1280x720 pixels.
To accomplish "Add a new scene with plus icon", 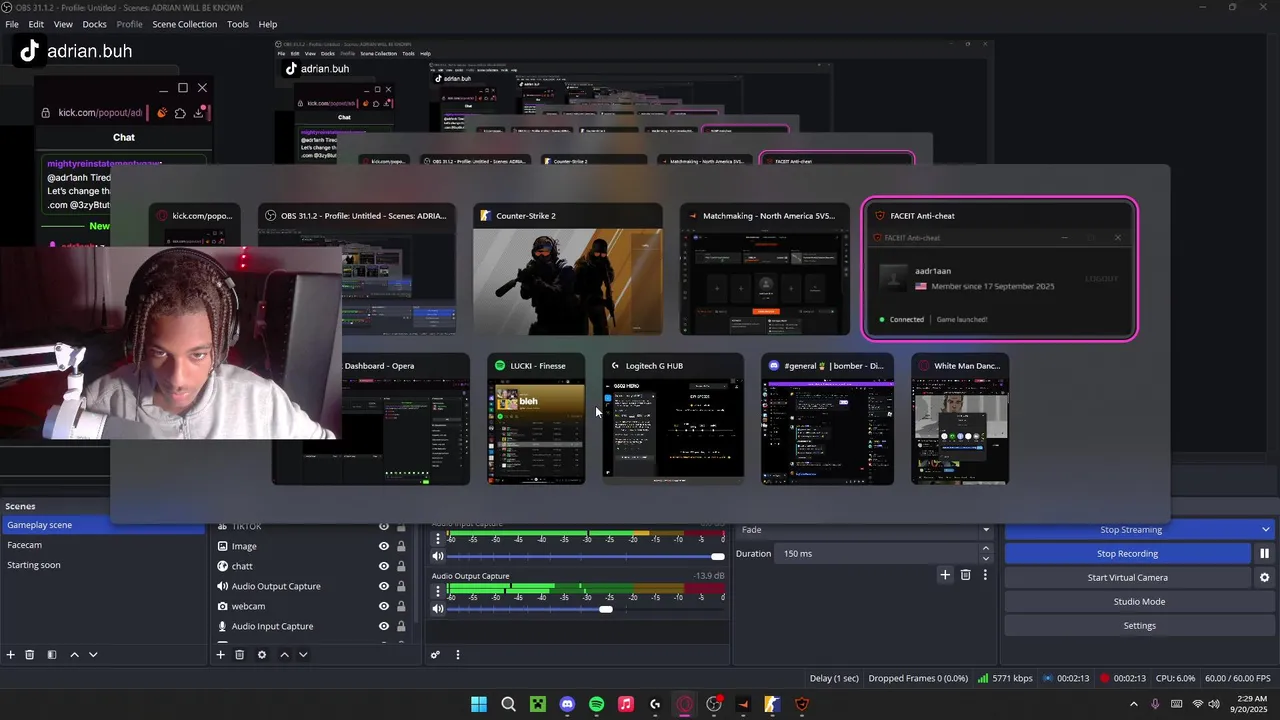I will point(11,655).
